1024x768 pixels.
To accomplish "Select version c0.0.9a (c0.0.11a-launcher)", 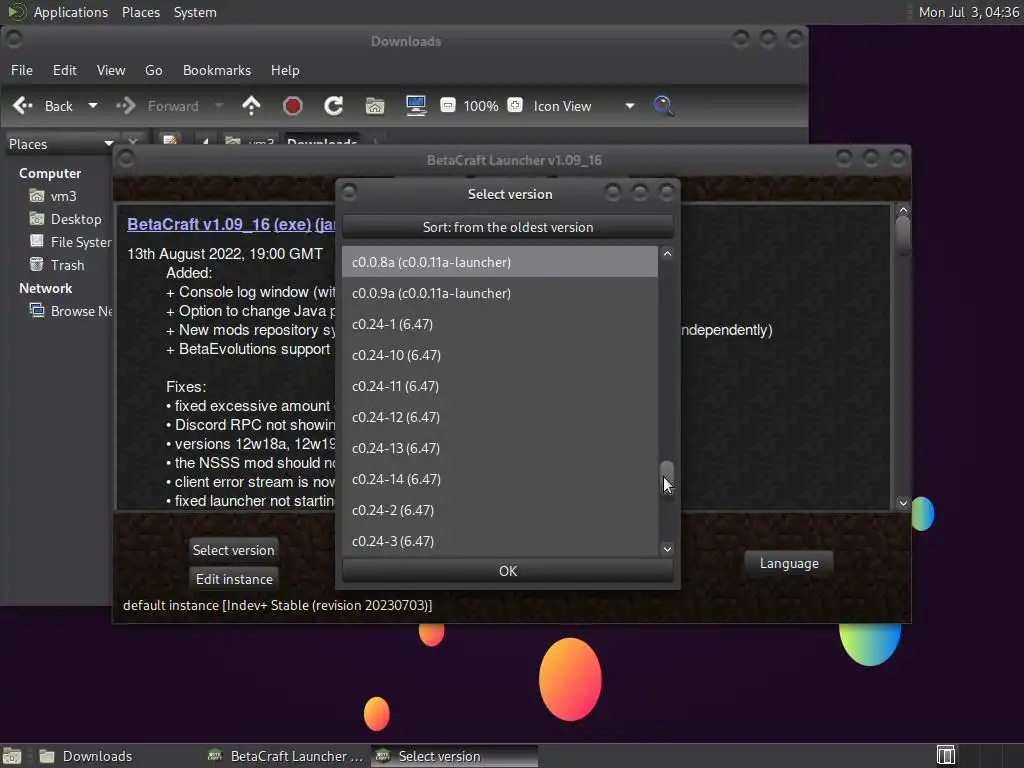I will click(x=500, y=293).
